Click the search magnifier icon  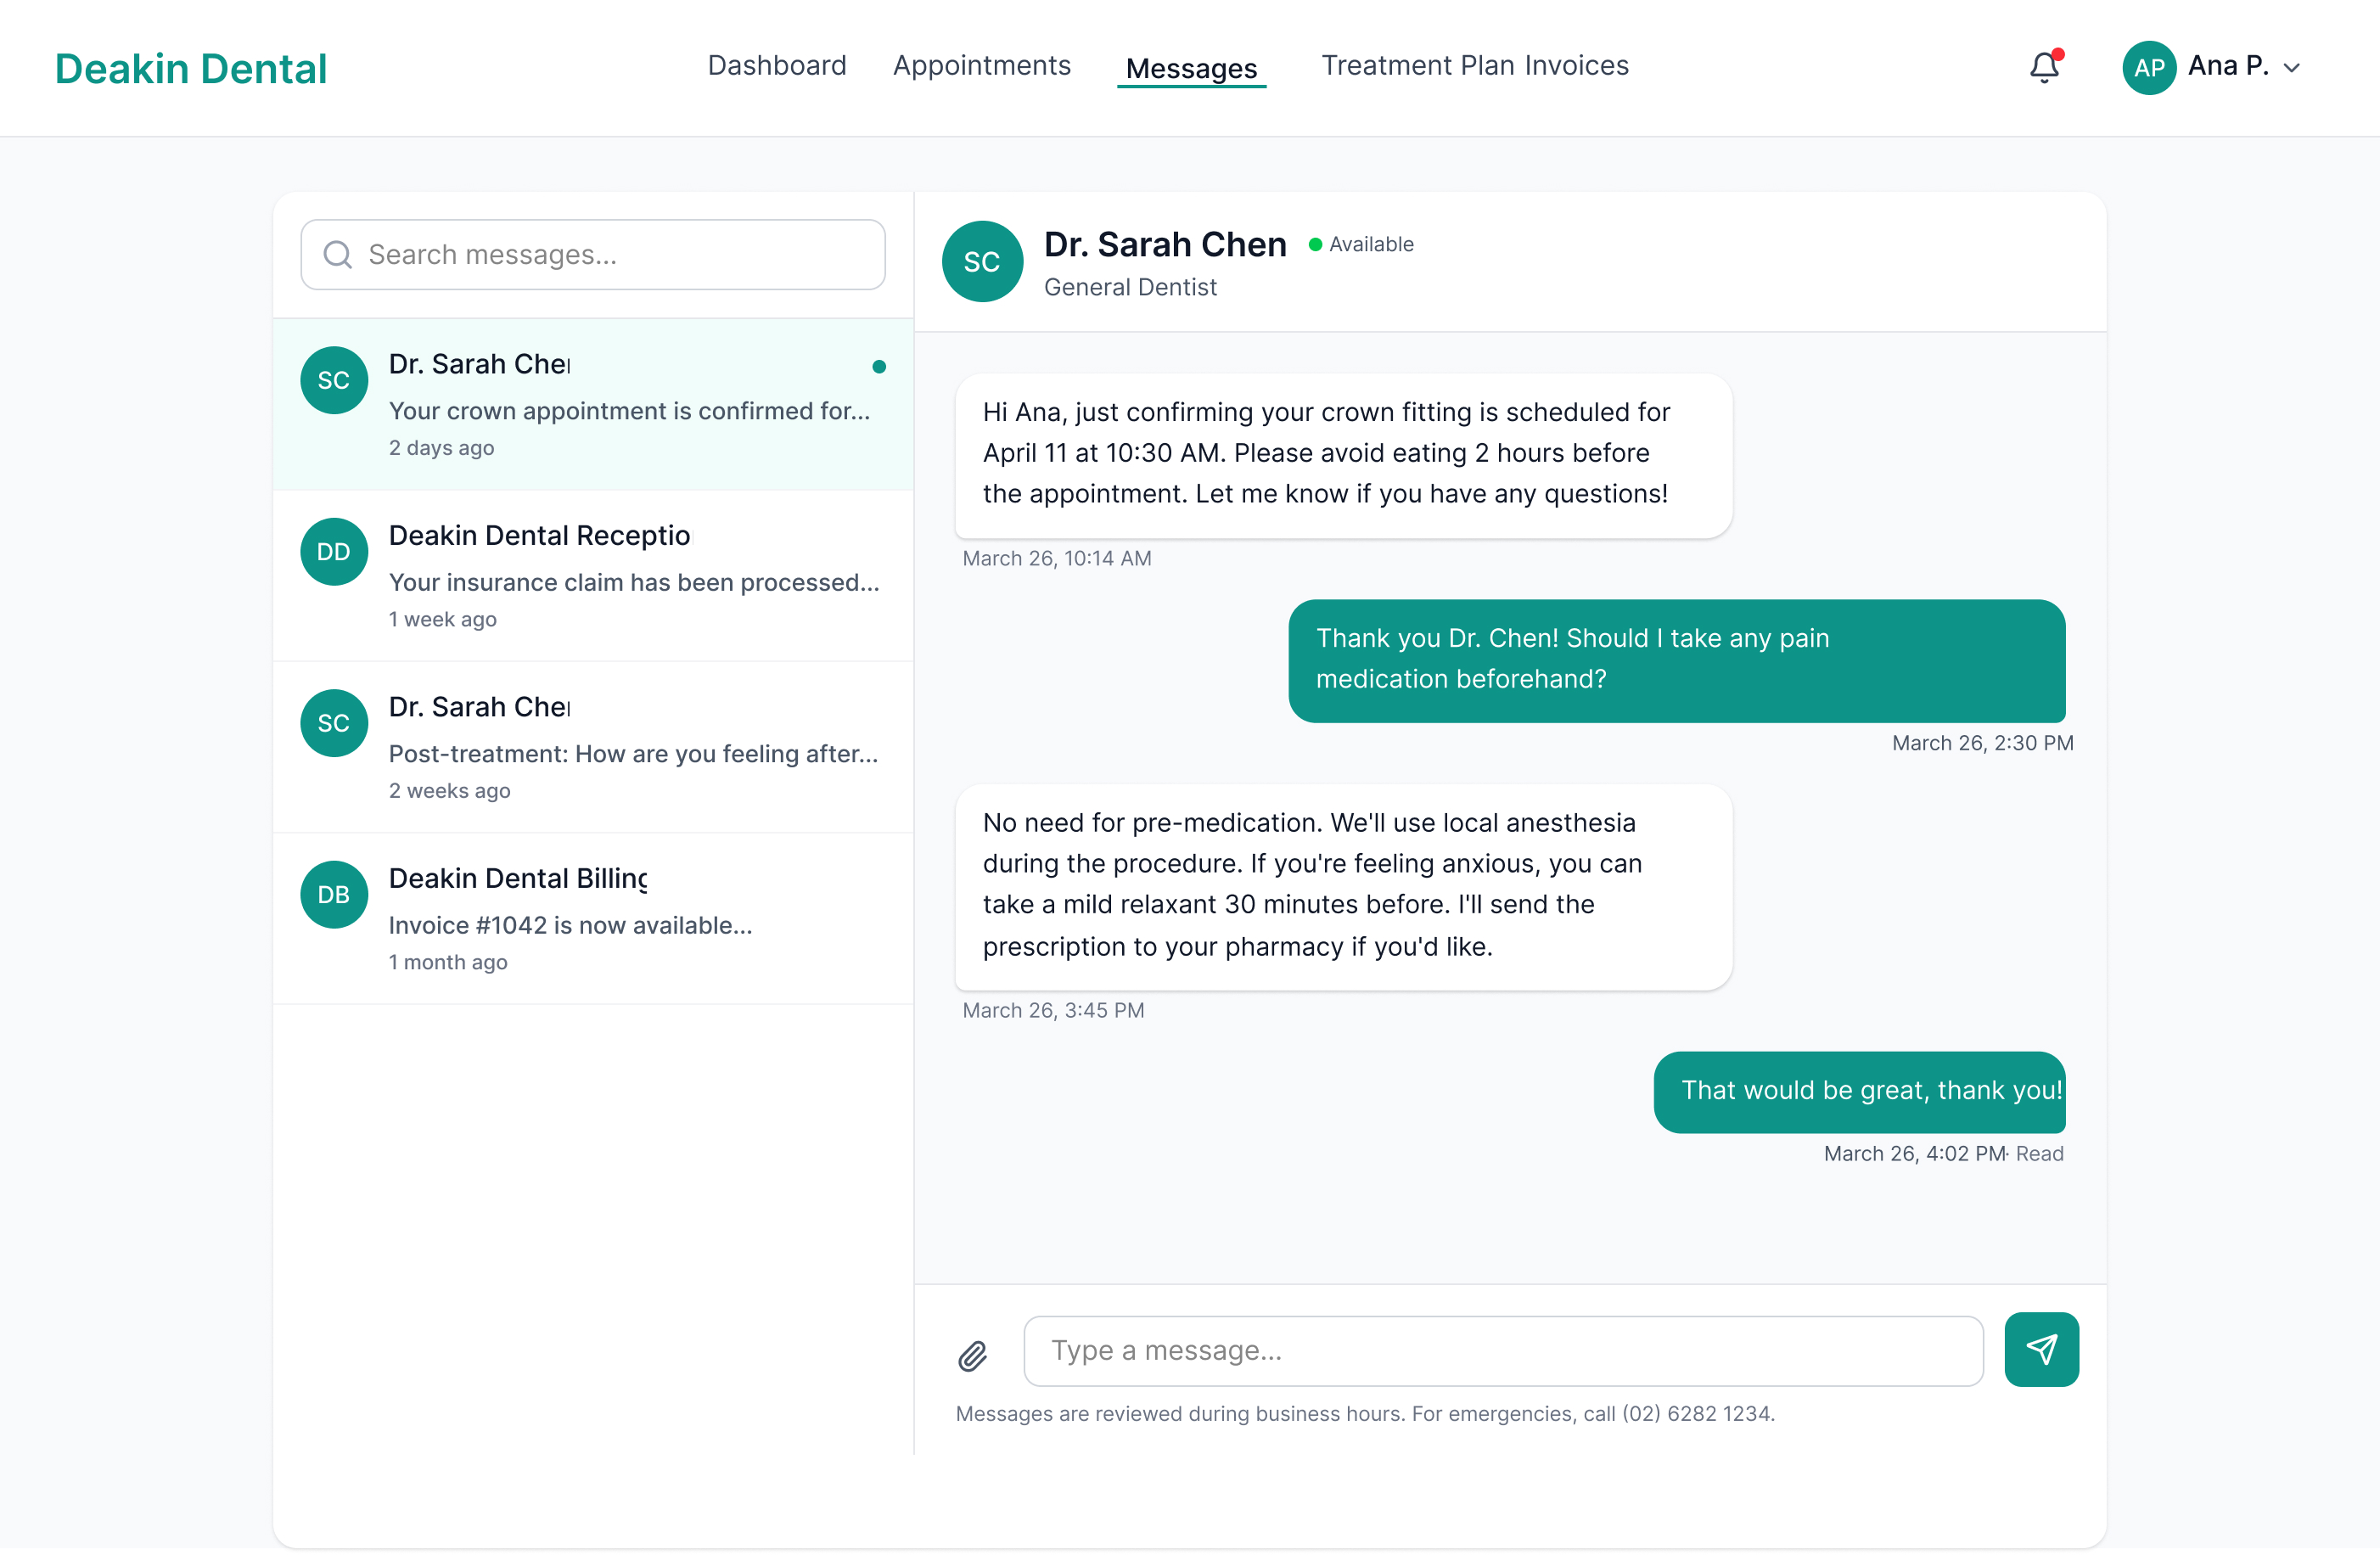coord(338,255)
